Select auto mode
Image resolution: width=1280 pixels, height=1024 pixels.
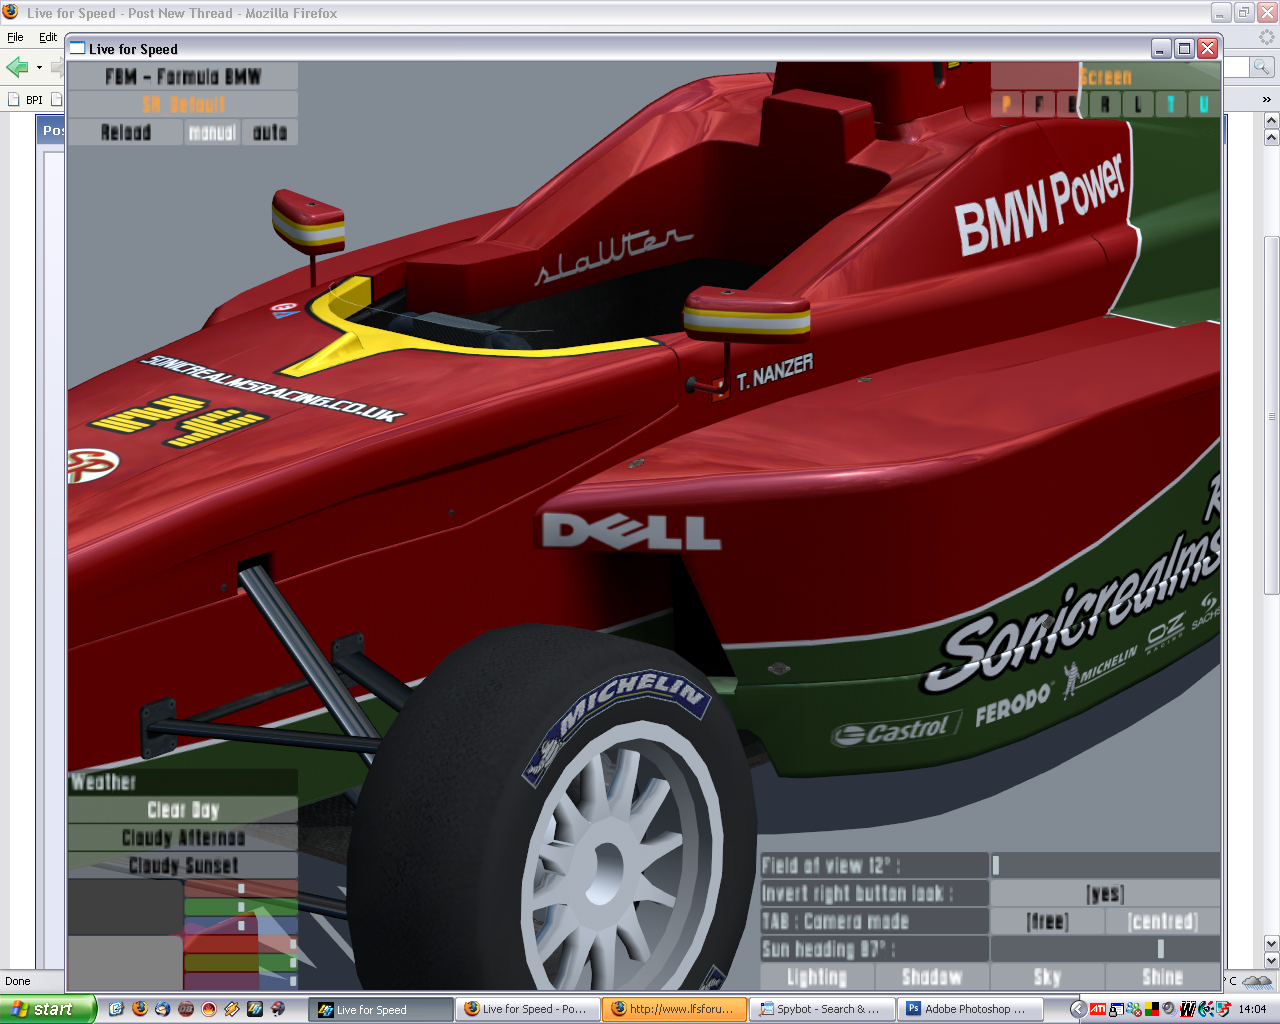270,132
